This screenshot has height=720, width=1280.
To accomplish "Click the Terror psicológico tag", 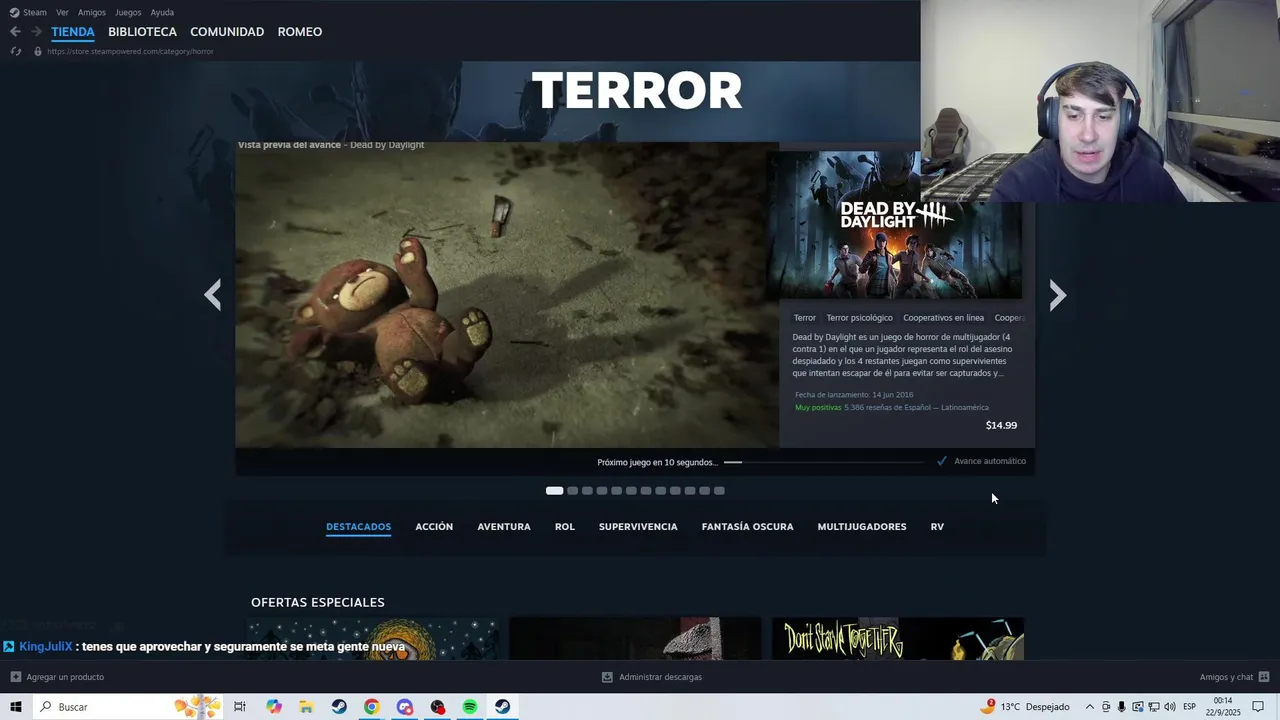I will 859,318.
